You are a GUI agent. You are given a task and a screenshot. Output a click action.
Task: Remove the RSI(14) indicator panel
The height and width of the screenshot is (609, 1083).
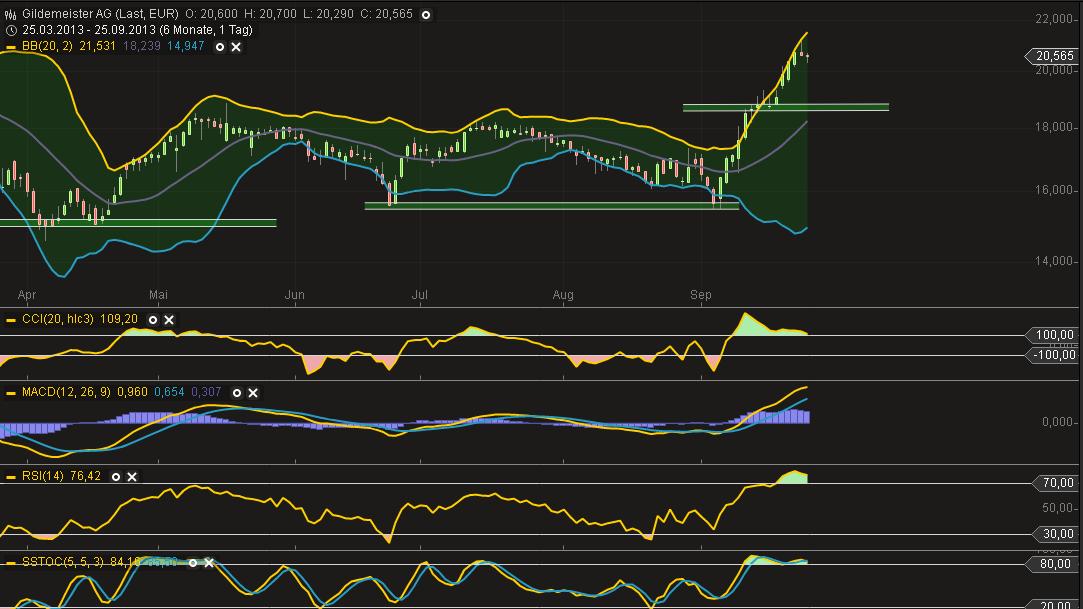click(132, 477)
